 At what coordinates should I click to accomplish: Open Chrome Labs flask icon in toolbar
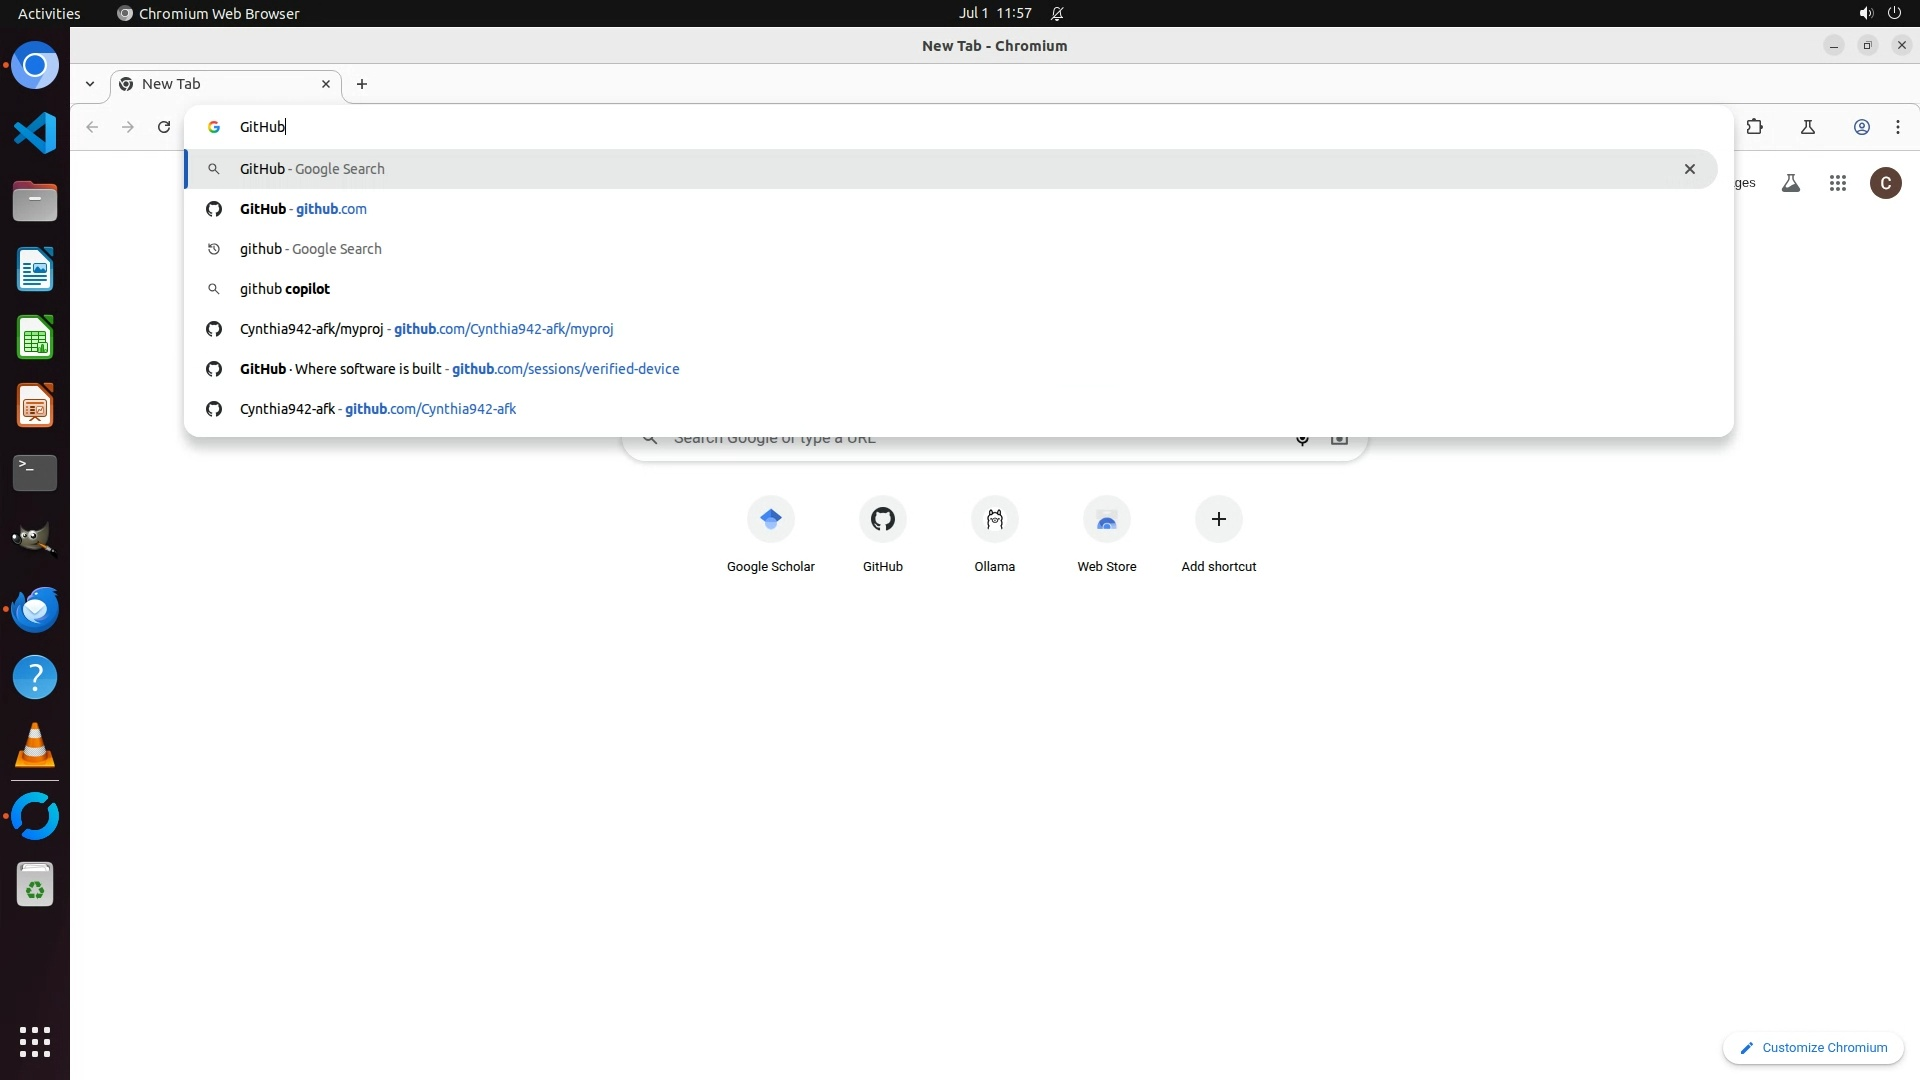[x=1807, y=127]
